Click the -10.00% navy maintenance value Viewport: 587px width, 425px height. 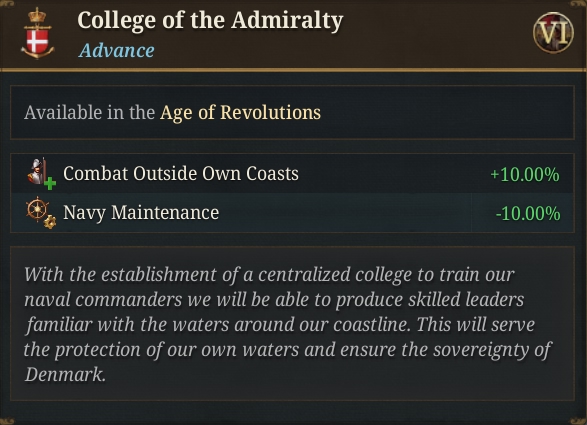[x=528, y=213]
